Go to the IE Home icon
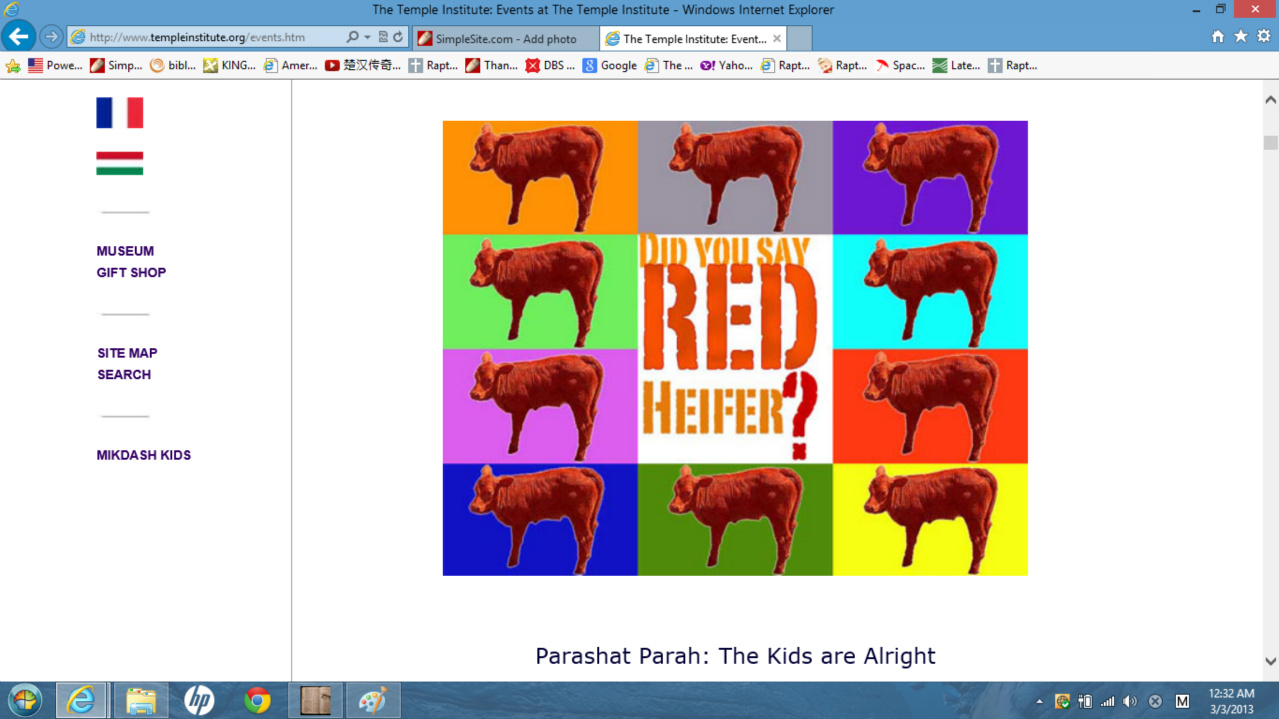The height and width of the screenshot is (719, 1279). pos(1218,36)
